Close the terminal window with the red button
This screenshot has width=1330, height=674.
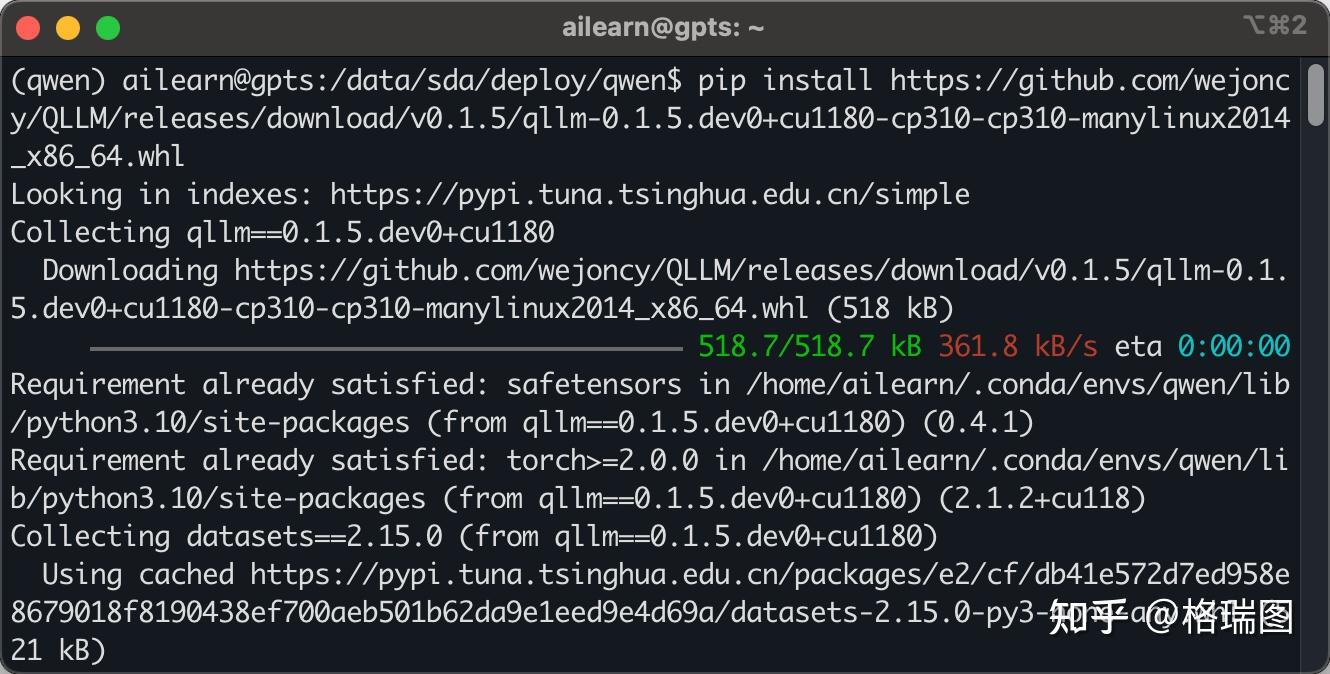[28, 28]
